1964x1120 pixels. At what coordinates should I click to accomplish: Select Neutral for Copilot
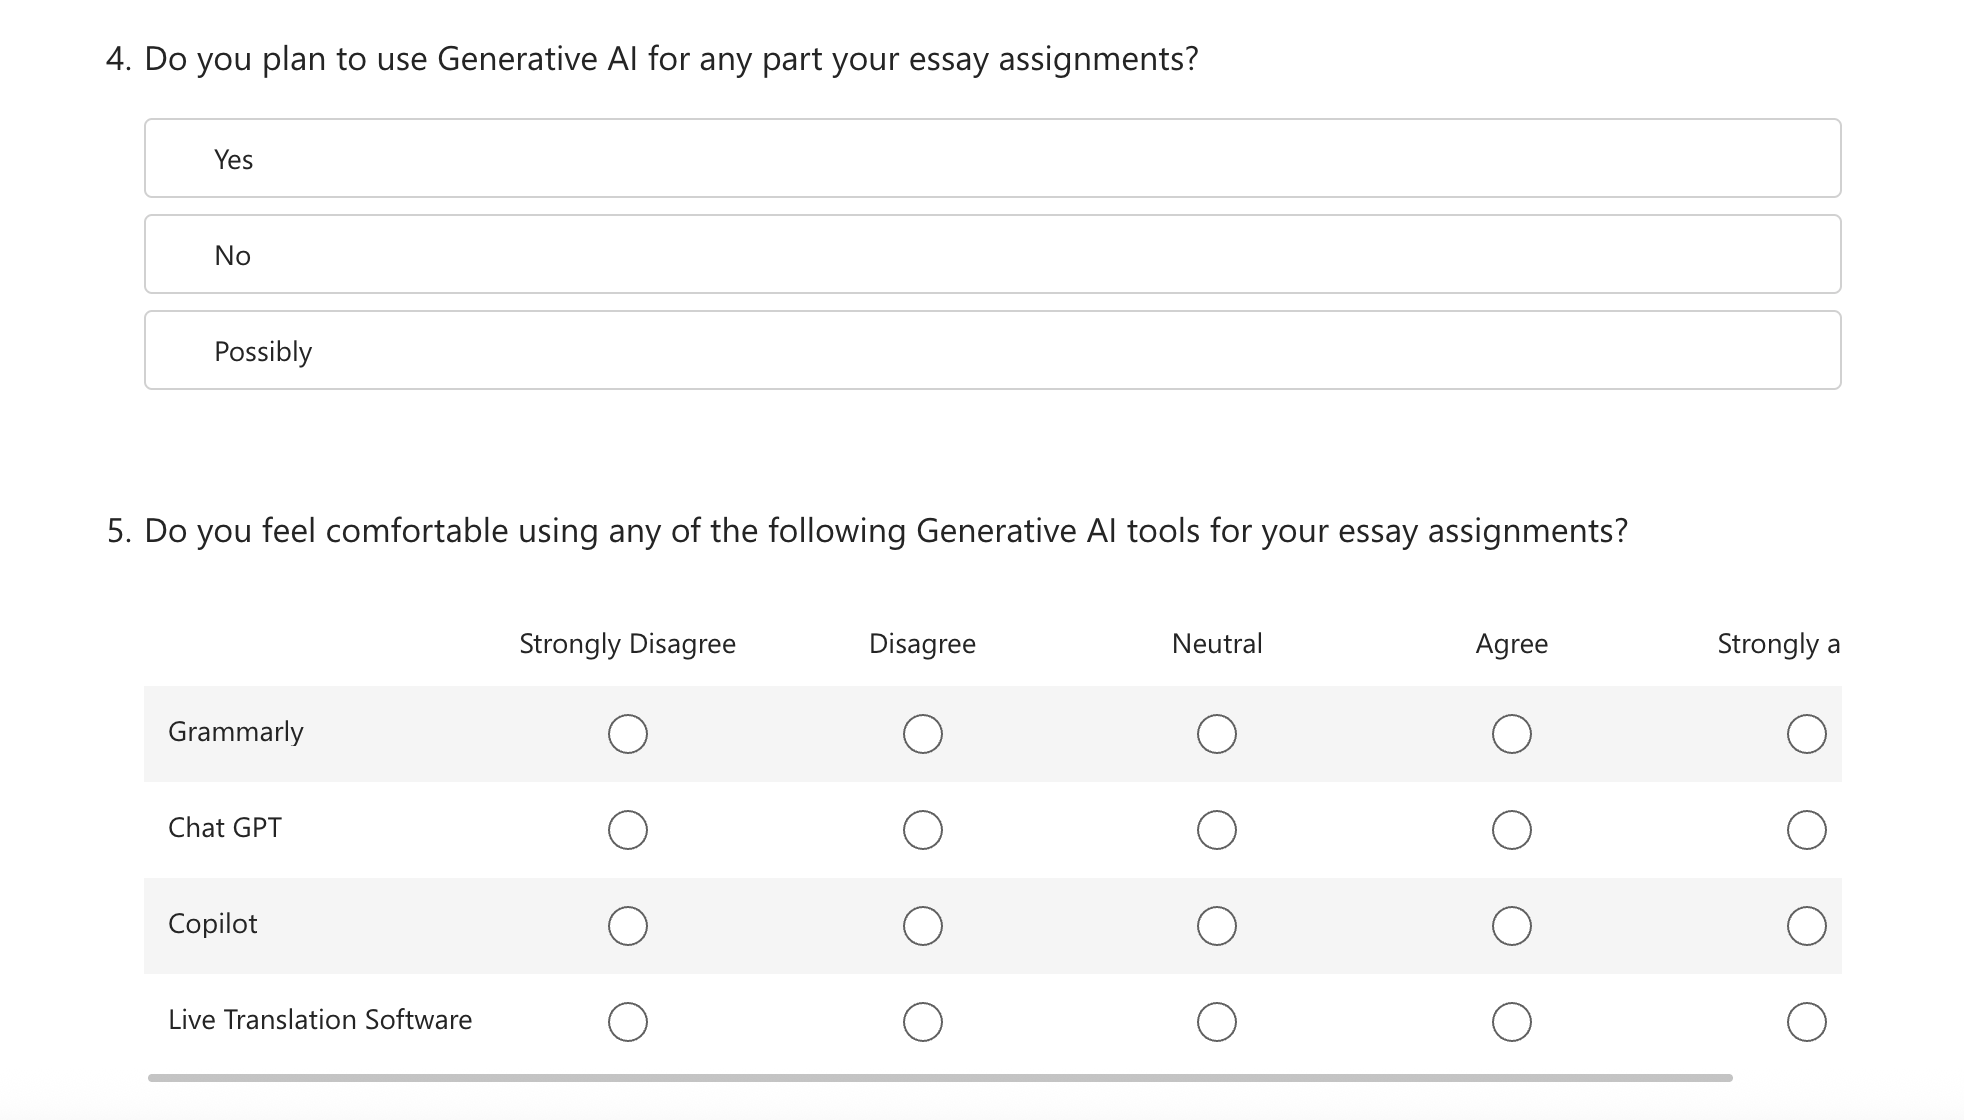(x=1216, y=925)
